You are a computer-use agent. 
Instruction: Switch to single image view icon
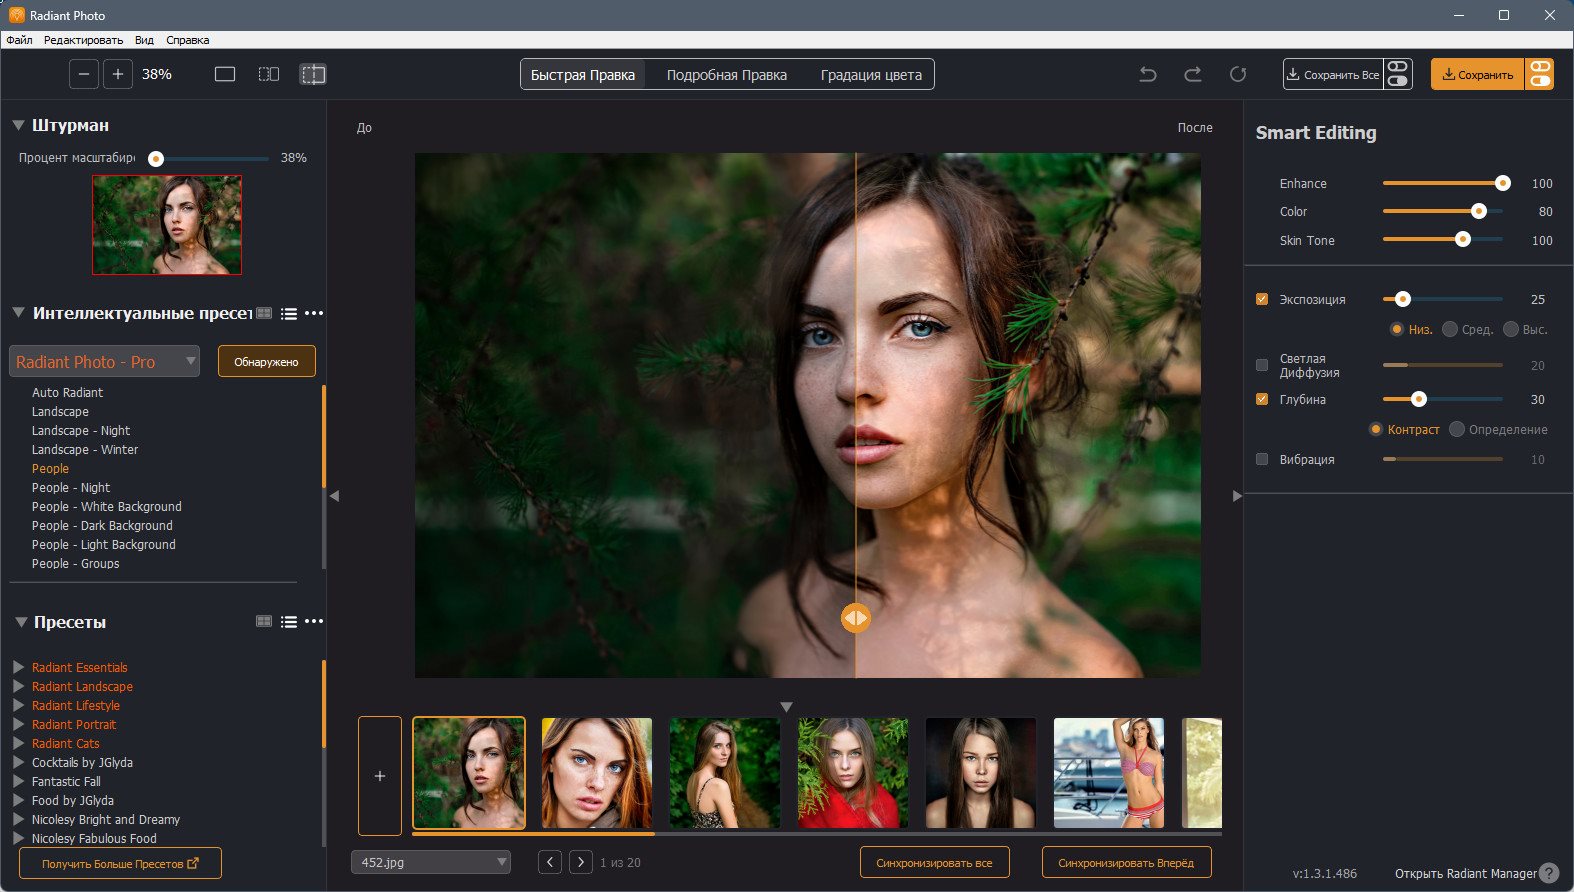point(225,74)
